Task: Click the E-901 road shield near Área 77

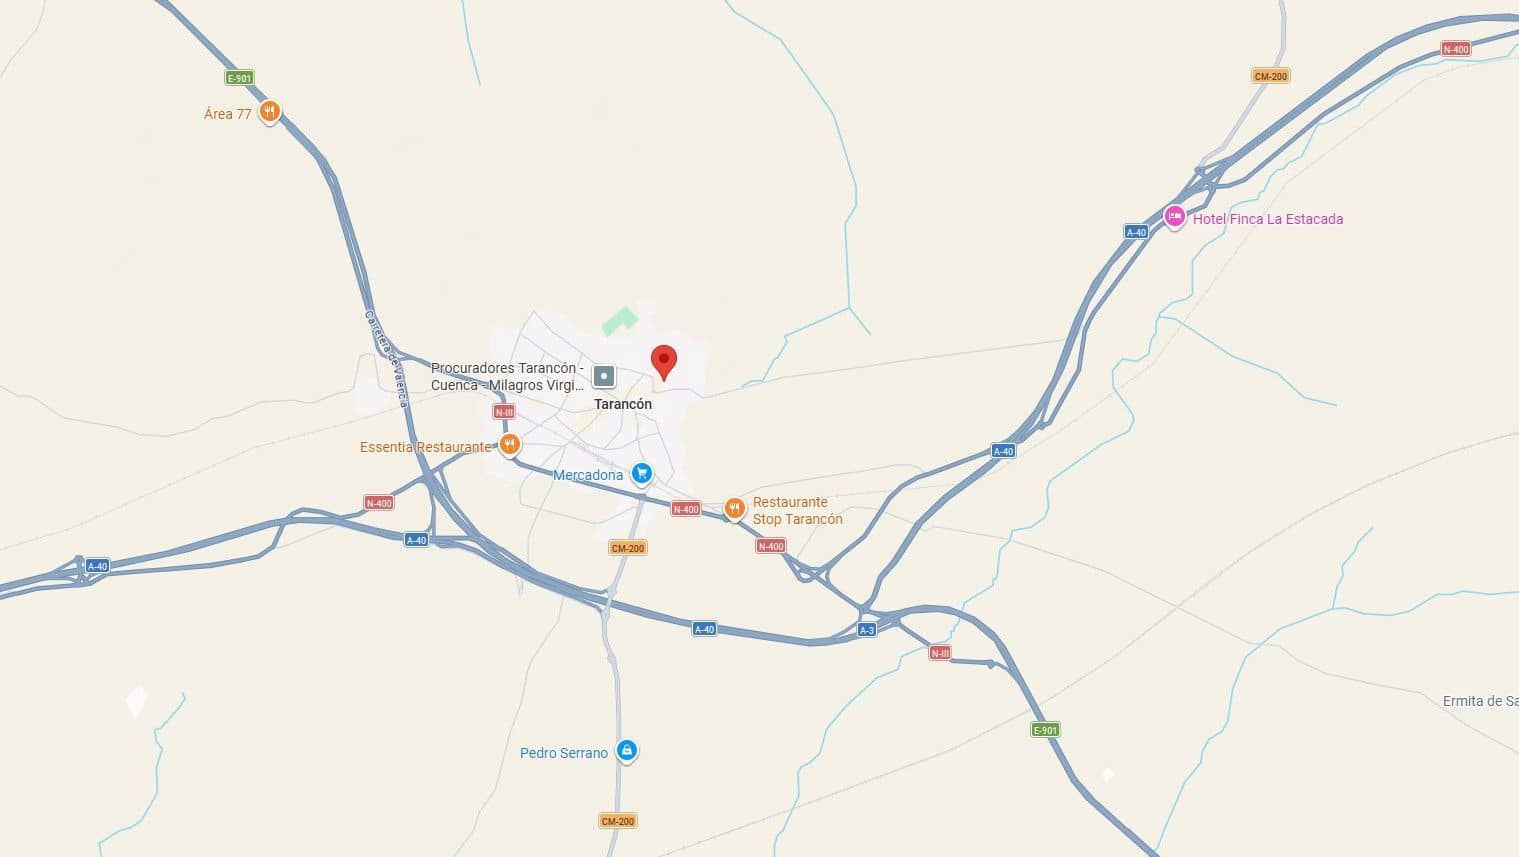Action: coord(239,78)
